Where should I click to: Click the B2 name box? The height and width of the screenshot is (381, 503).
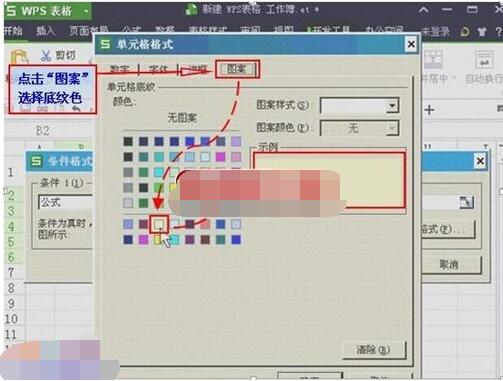pyautogui.click(x=43, y=130)
